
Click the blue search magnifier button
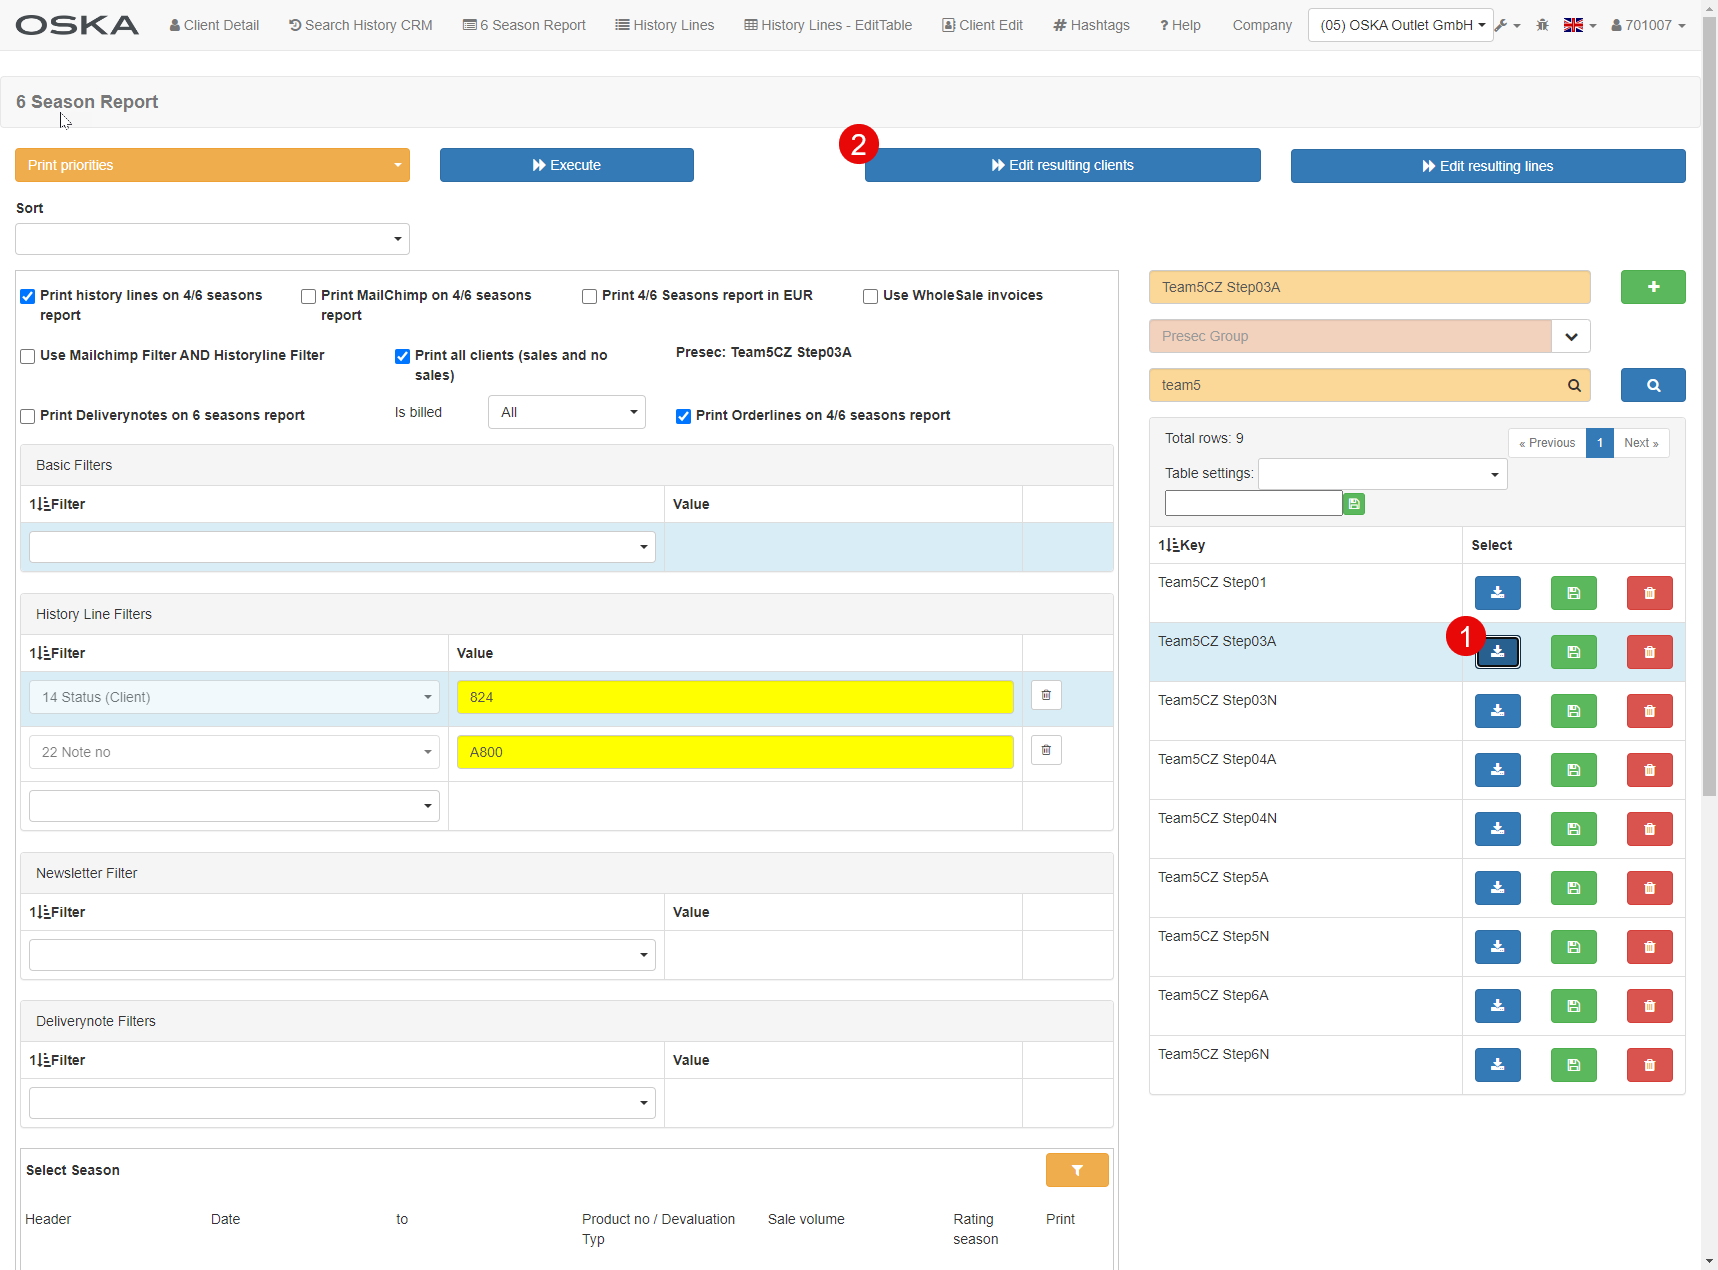[1652, 385]
